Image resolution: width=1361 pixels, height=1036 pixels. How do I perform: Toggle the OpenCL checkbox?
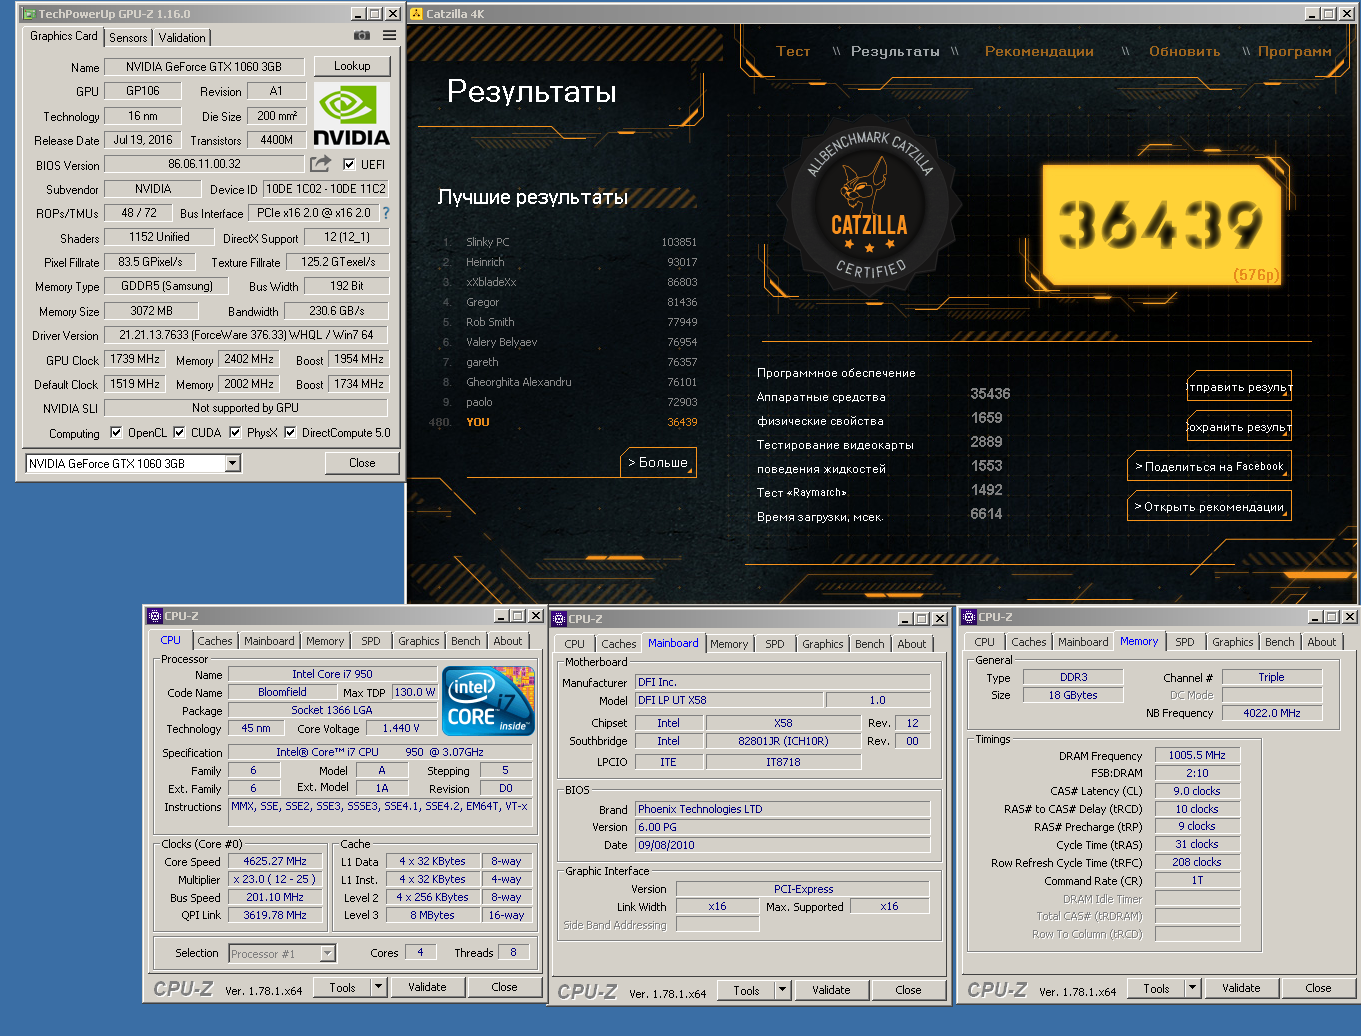[116, 432]
